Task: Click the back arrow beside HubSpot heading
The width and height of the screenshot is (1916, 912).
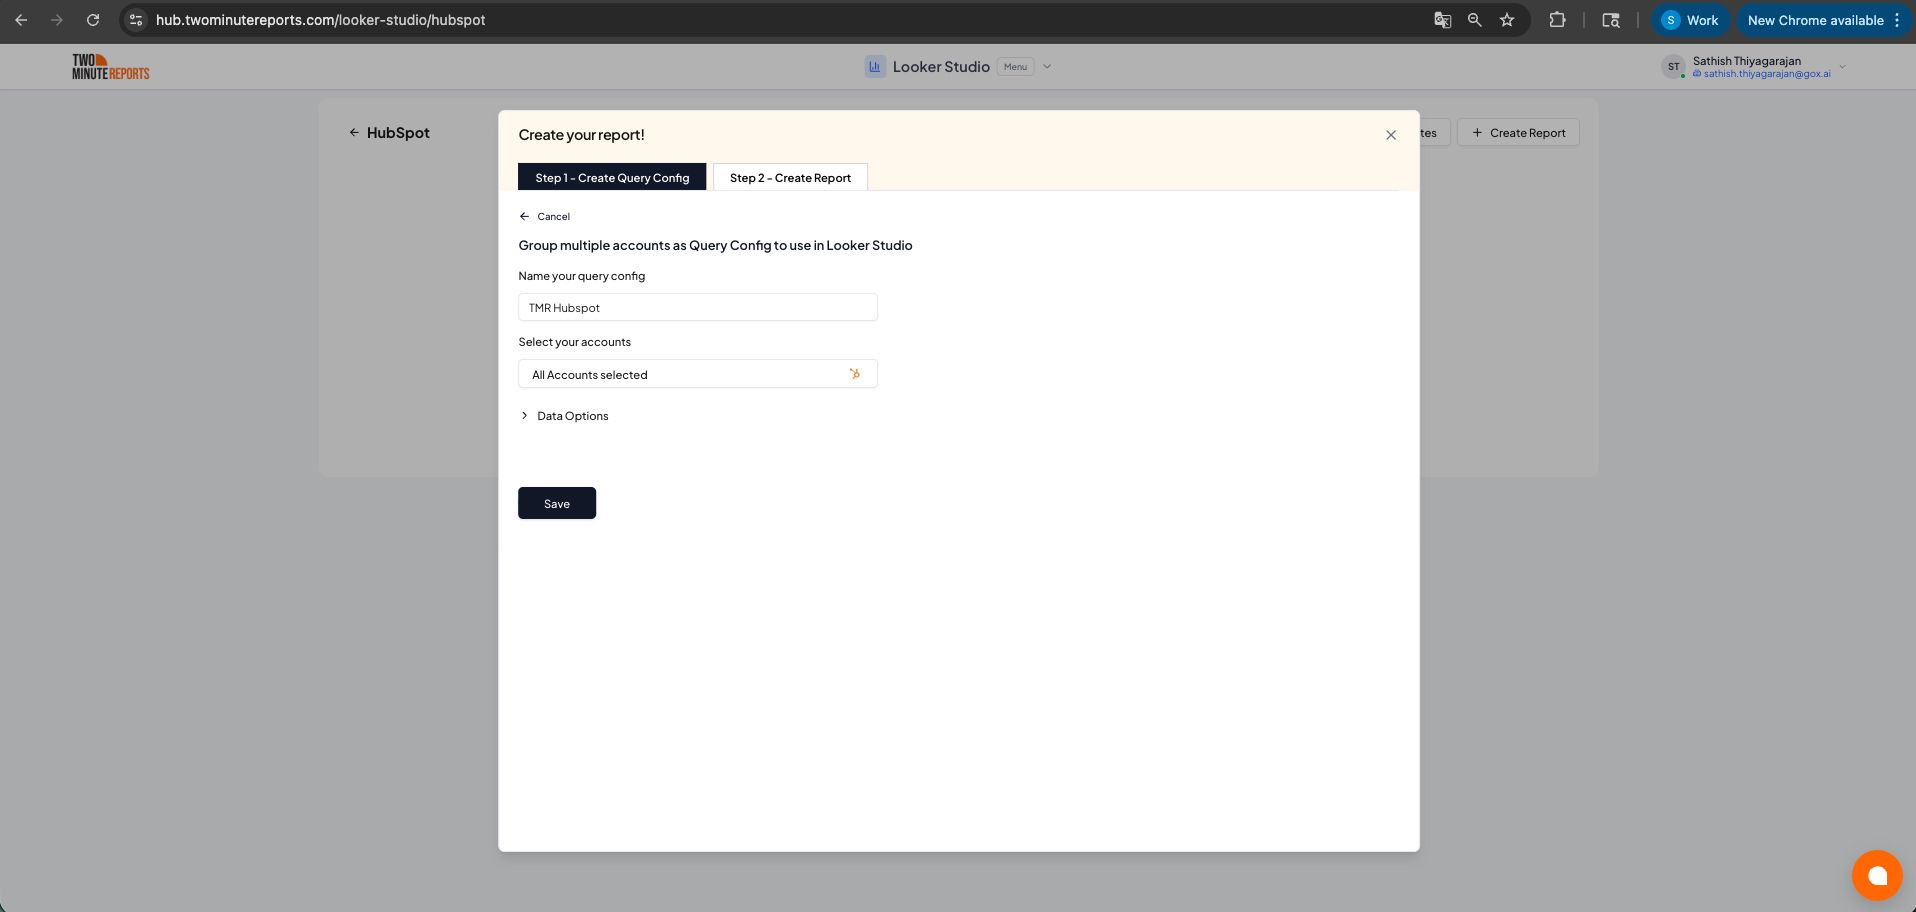Action: coord(355,132)
